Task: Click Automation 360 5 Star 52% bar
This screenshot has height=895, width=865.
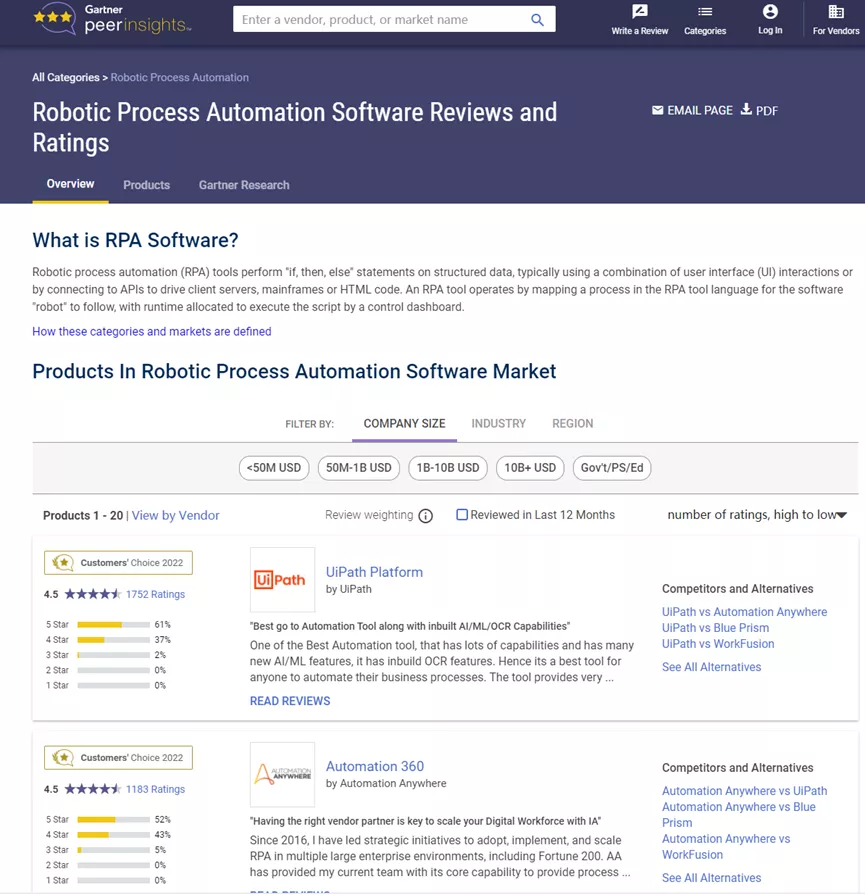Action: pos(114,820)
